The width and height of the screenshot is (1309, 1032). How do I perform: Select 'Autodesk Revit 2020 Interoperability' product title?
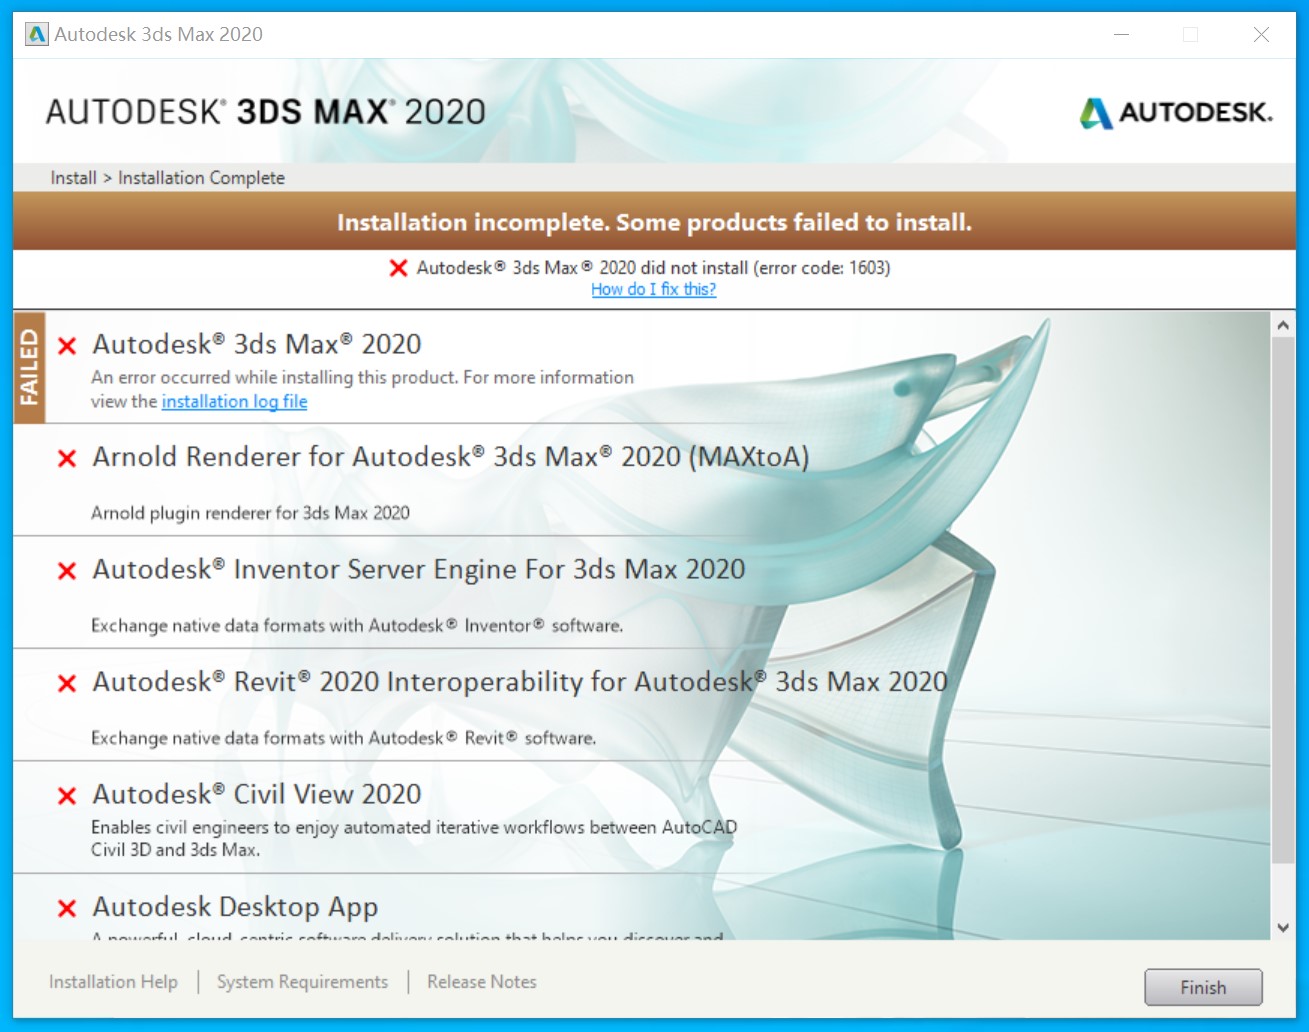click(x=520, y=682)
